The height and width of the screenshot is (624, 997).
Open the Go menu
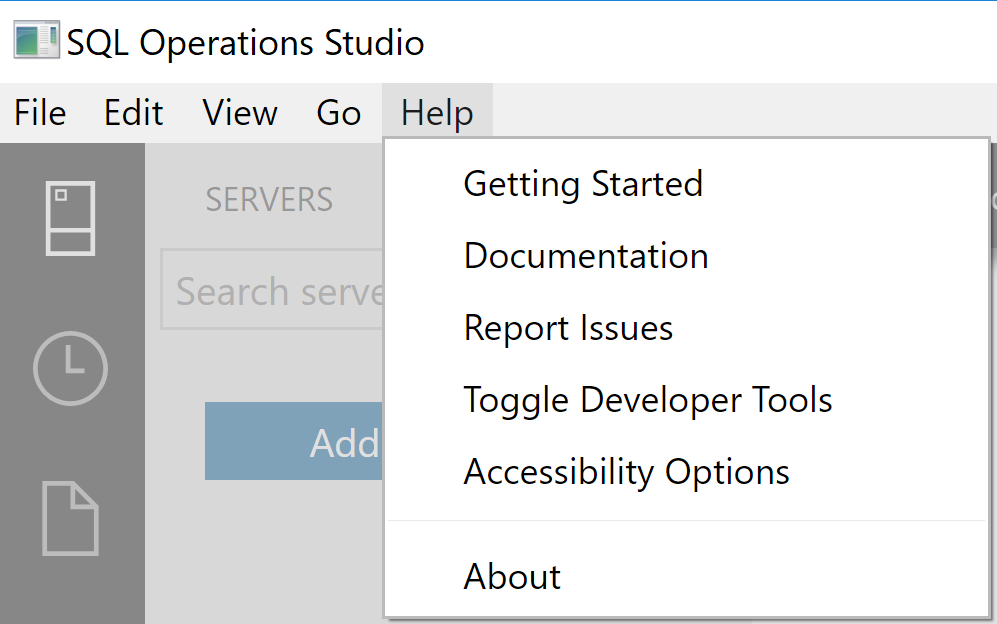click(338, 113)
